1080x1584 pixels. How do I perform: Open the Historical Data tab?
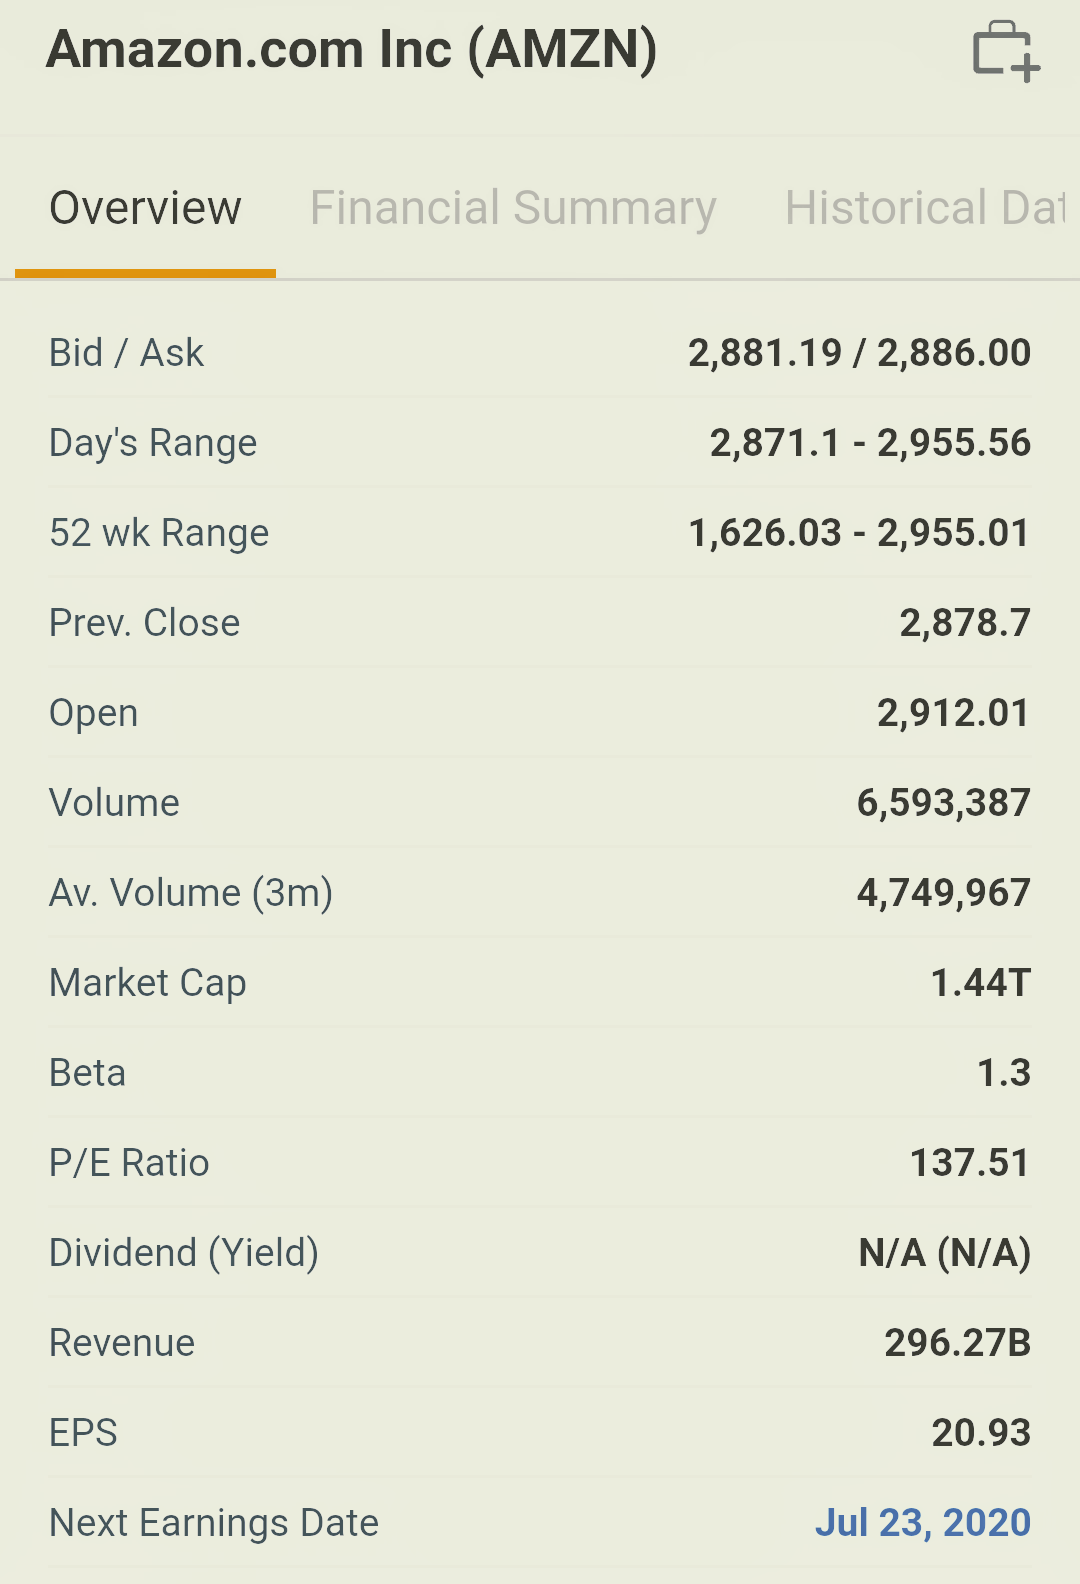click(x=925, y=208)
